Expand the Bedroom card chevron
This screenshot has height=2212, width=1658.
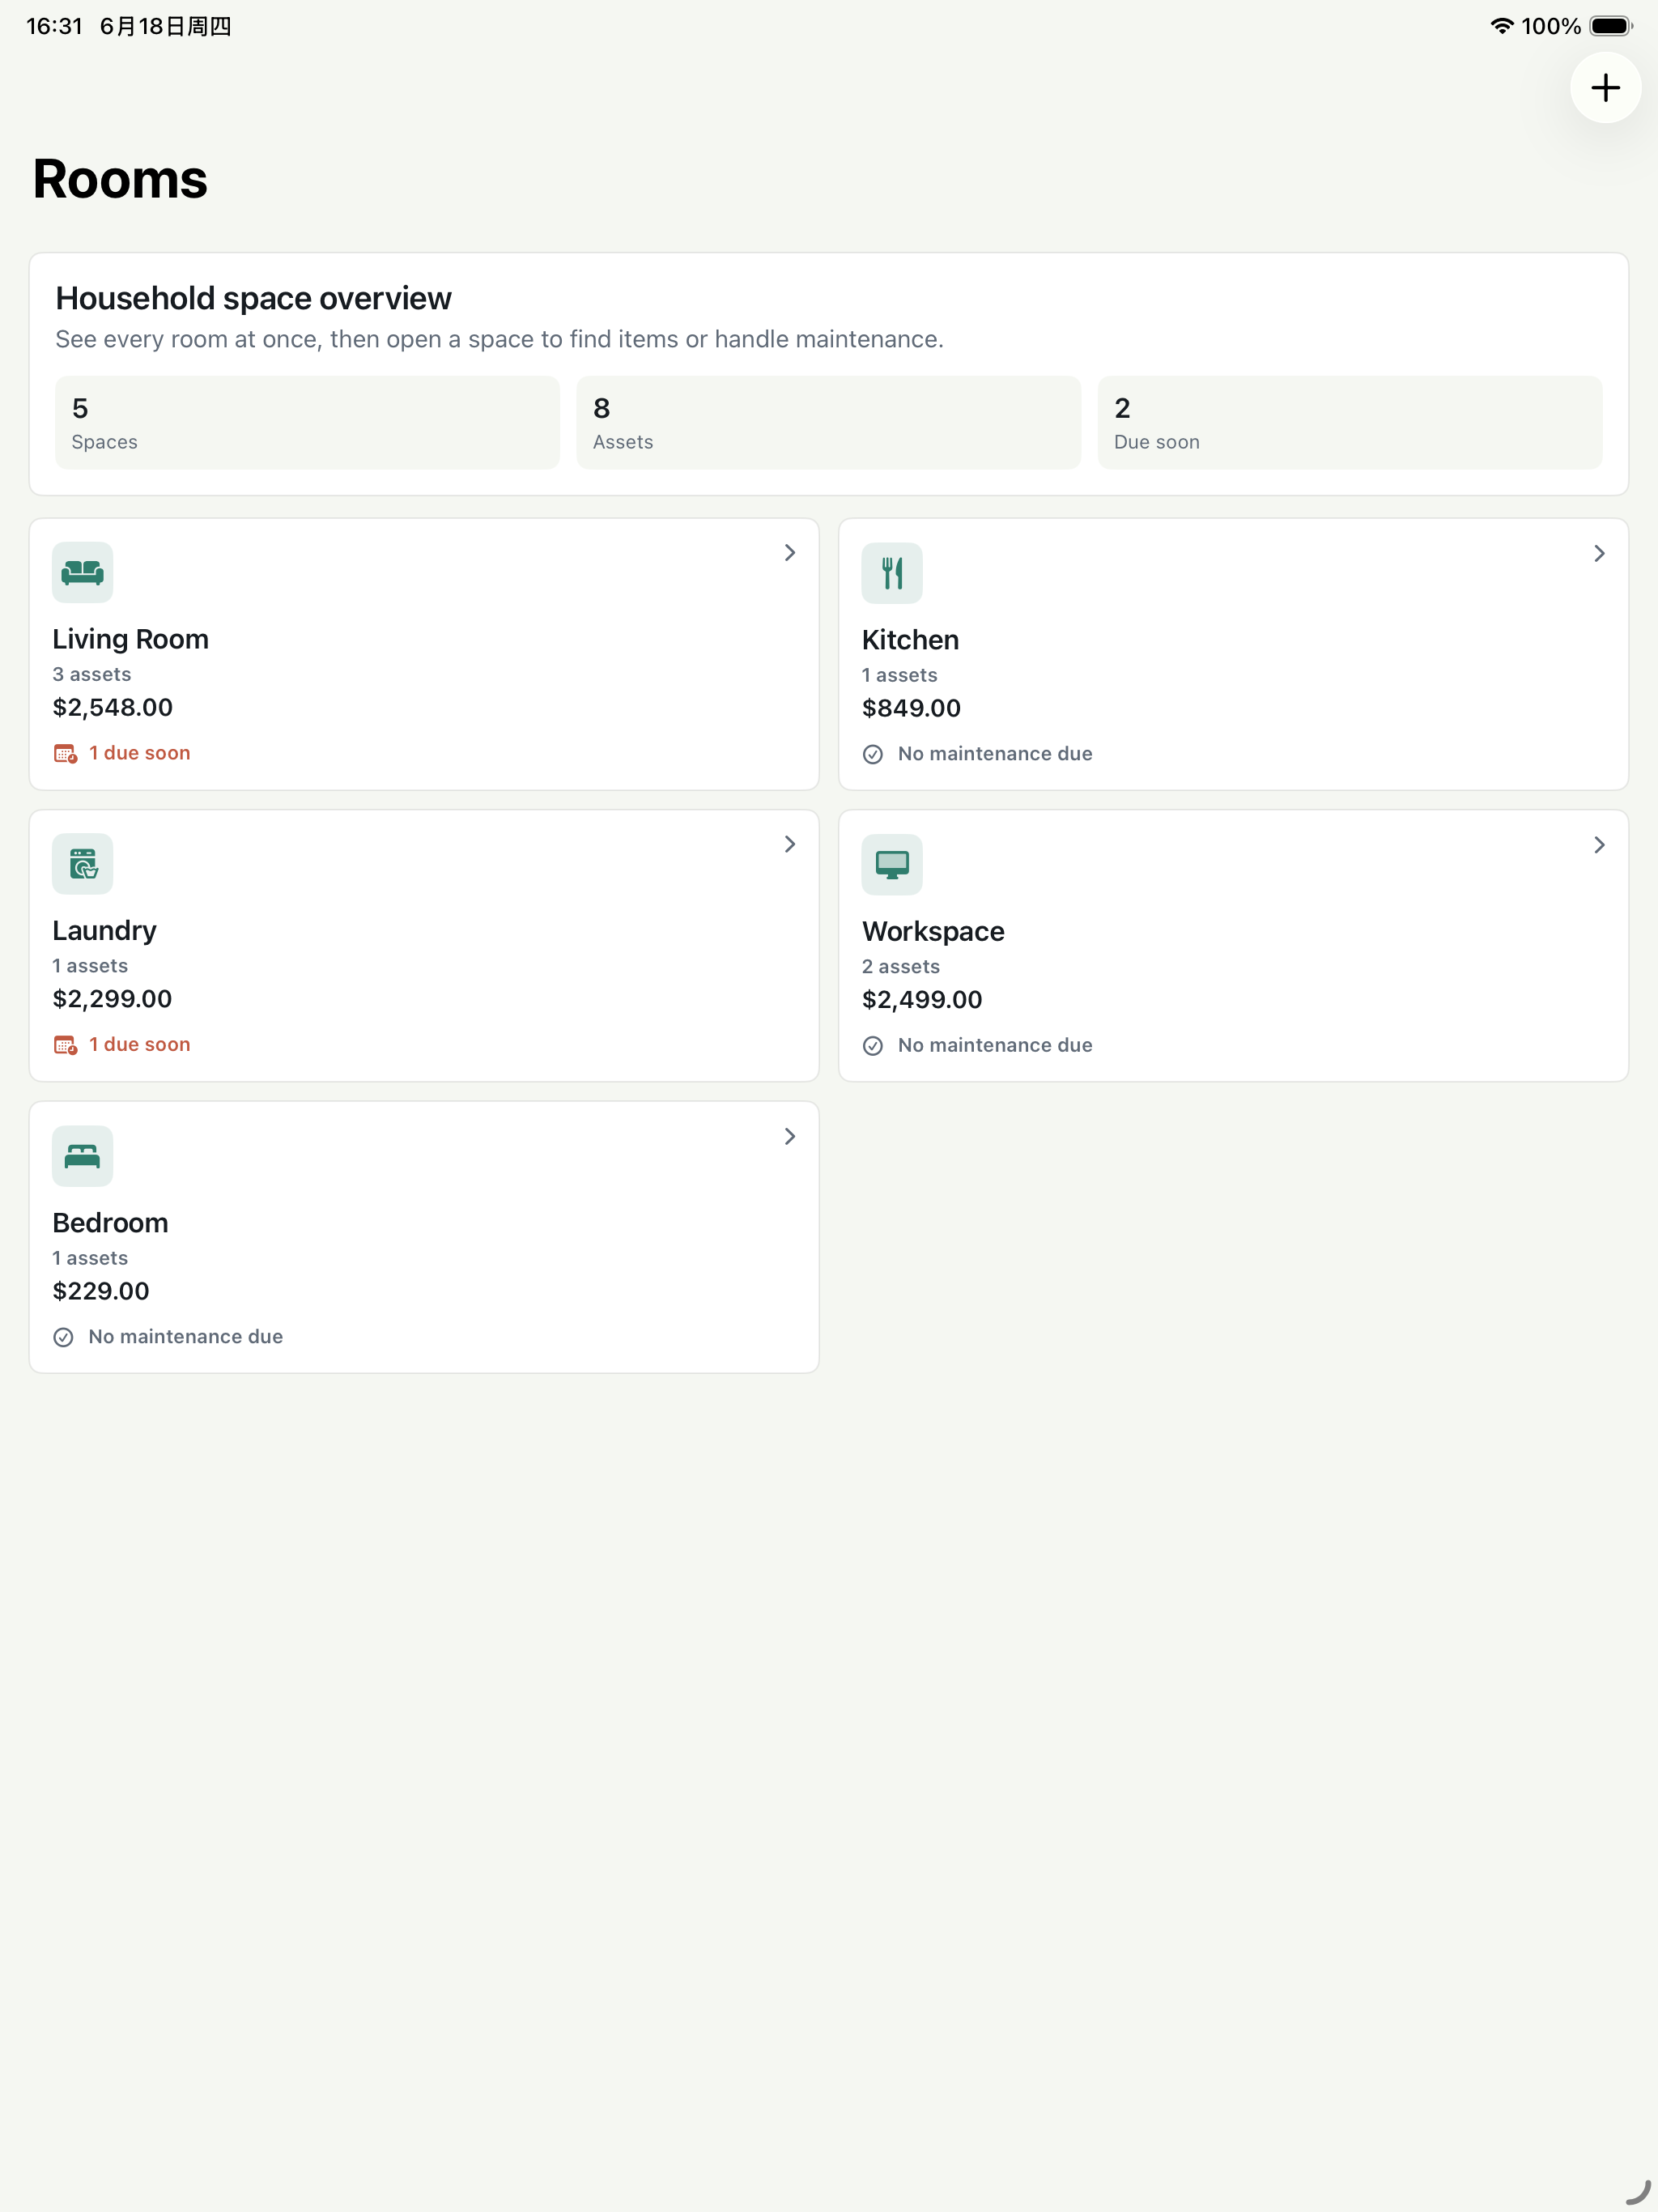point(790,1137)
